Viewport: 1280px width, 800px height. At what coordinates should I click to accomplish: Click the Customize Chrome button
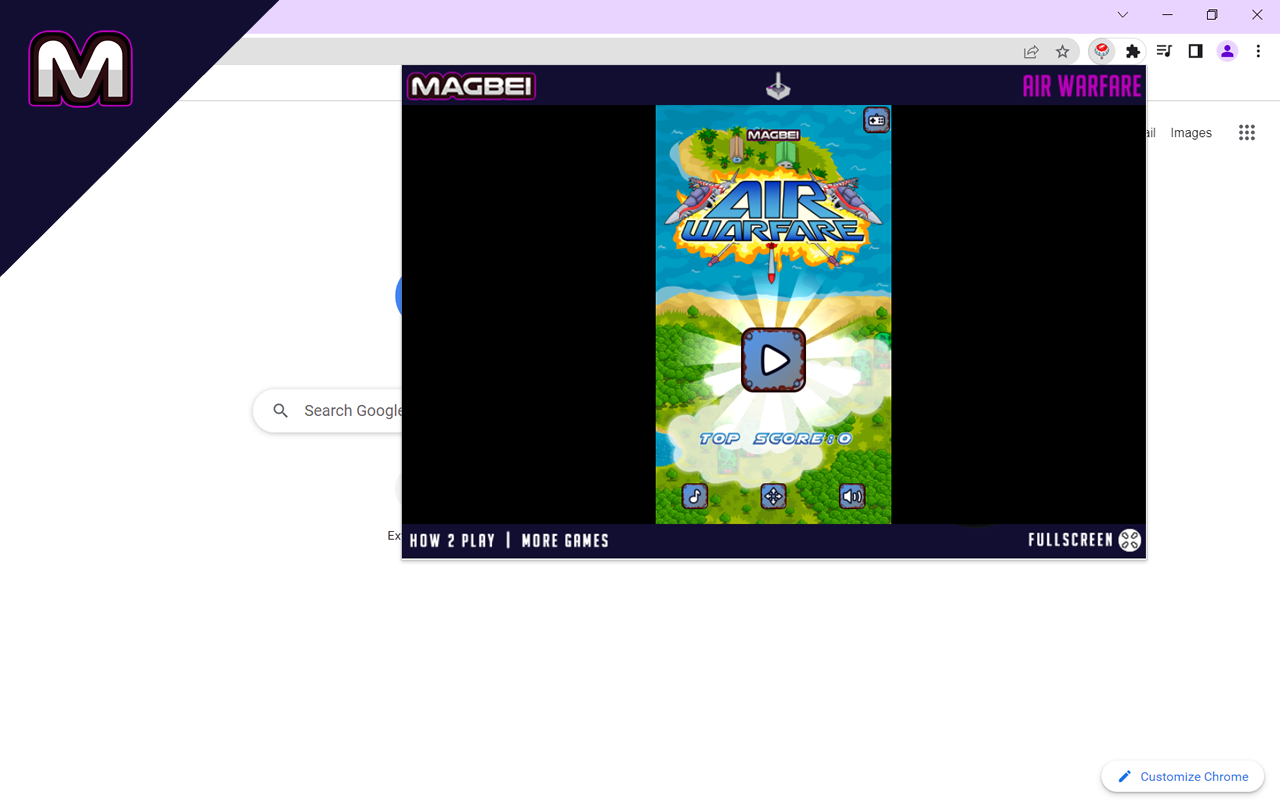1183,776
